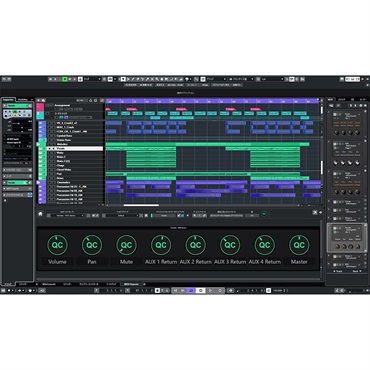This screenshot has height=370, width=370.
Task: Click the Pan QC knob
Action: coord(92,245)
